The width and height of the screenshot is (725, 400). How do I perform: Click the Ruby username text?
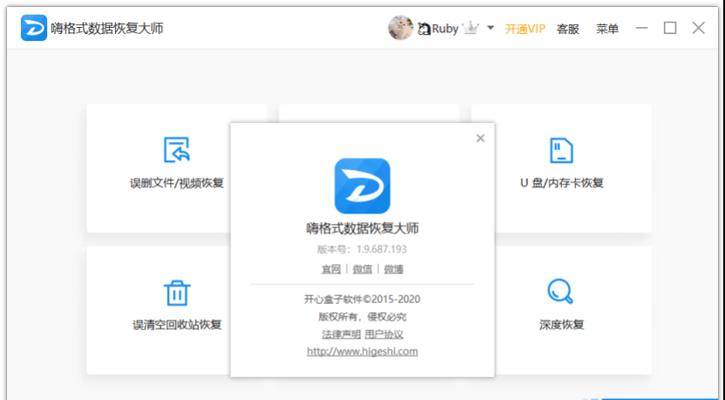(x=445, y=29)
